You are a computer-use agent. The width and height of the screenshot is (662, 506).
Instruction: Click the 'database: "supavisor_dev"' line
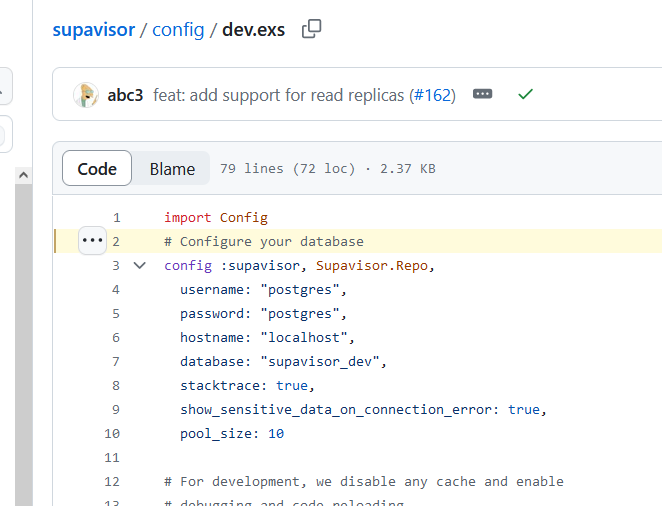(x=283, y=362)
